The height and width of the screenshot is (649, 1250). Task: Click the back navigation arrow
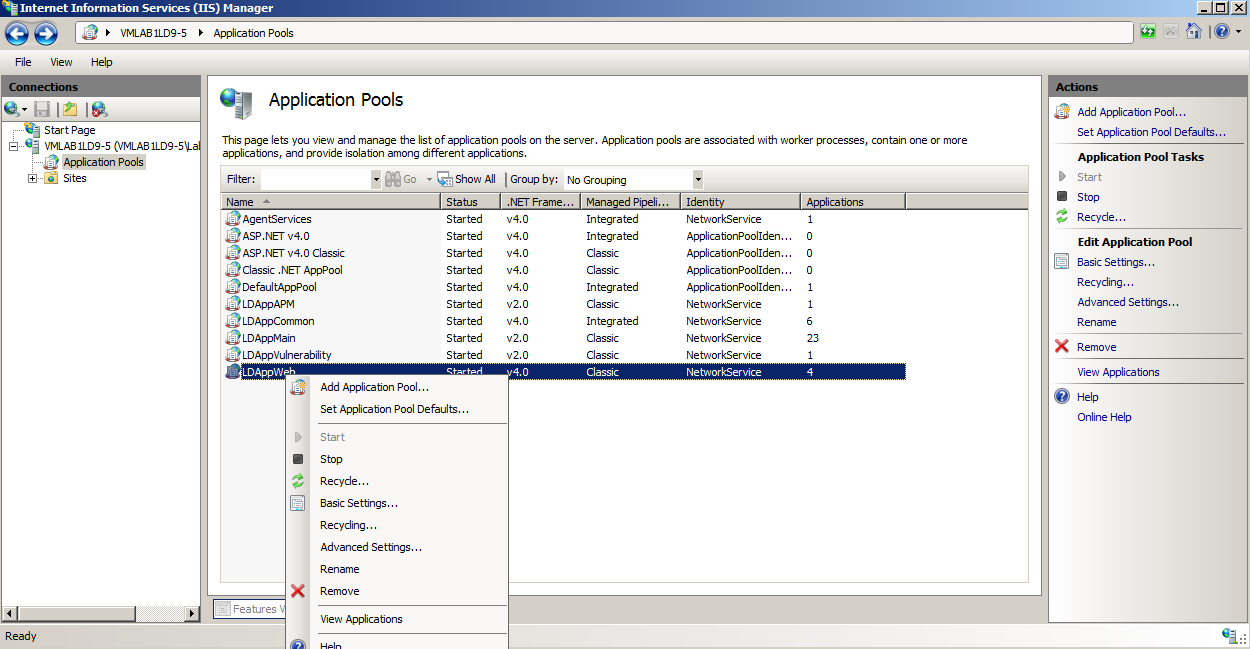pyautogui.click(x=16, y=33)
